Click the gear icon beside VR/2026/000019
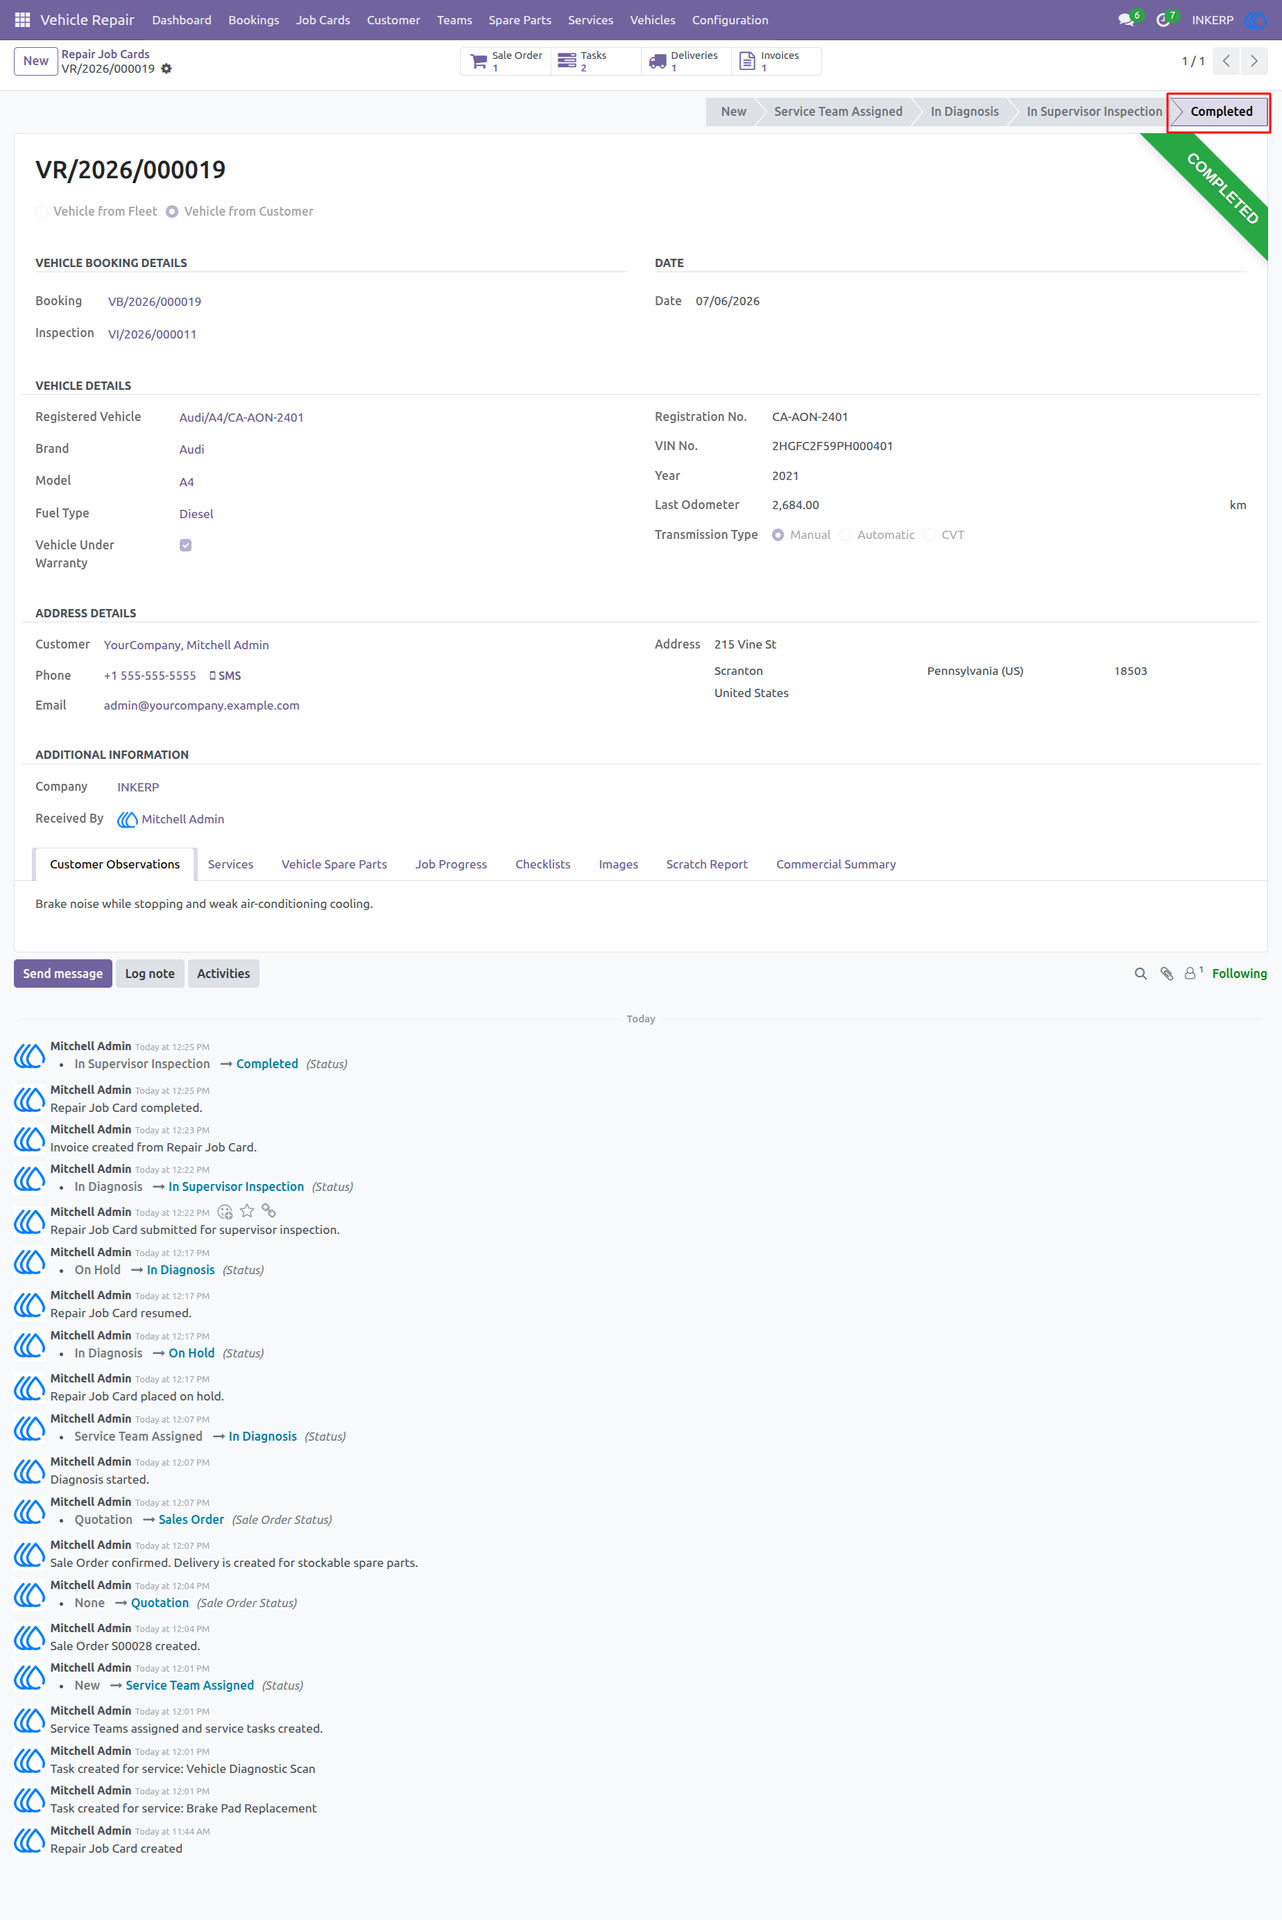This screenshot has height=1920, width=1282. 167,69
